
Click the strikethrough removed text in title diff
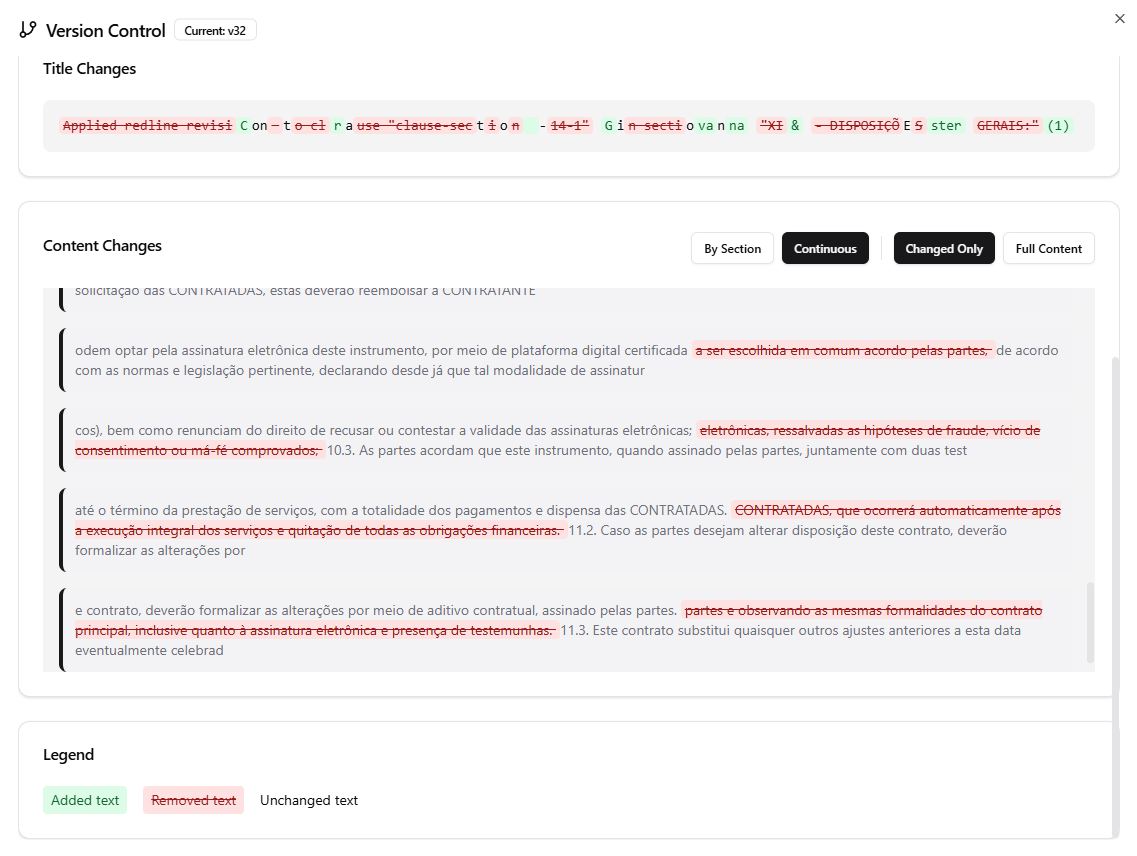coord(147,125)
